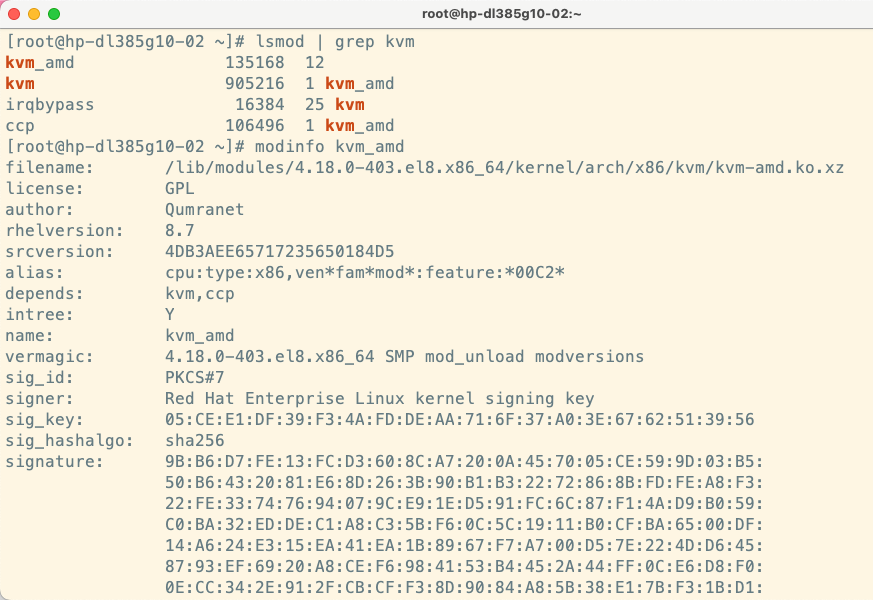Minimize the terminal with the yellow button
873x600 pixels.
pos(34,15)
